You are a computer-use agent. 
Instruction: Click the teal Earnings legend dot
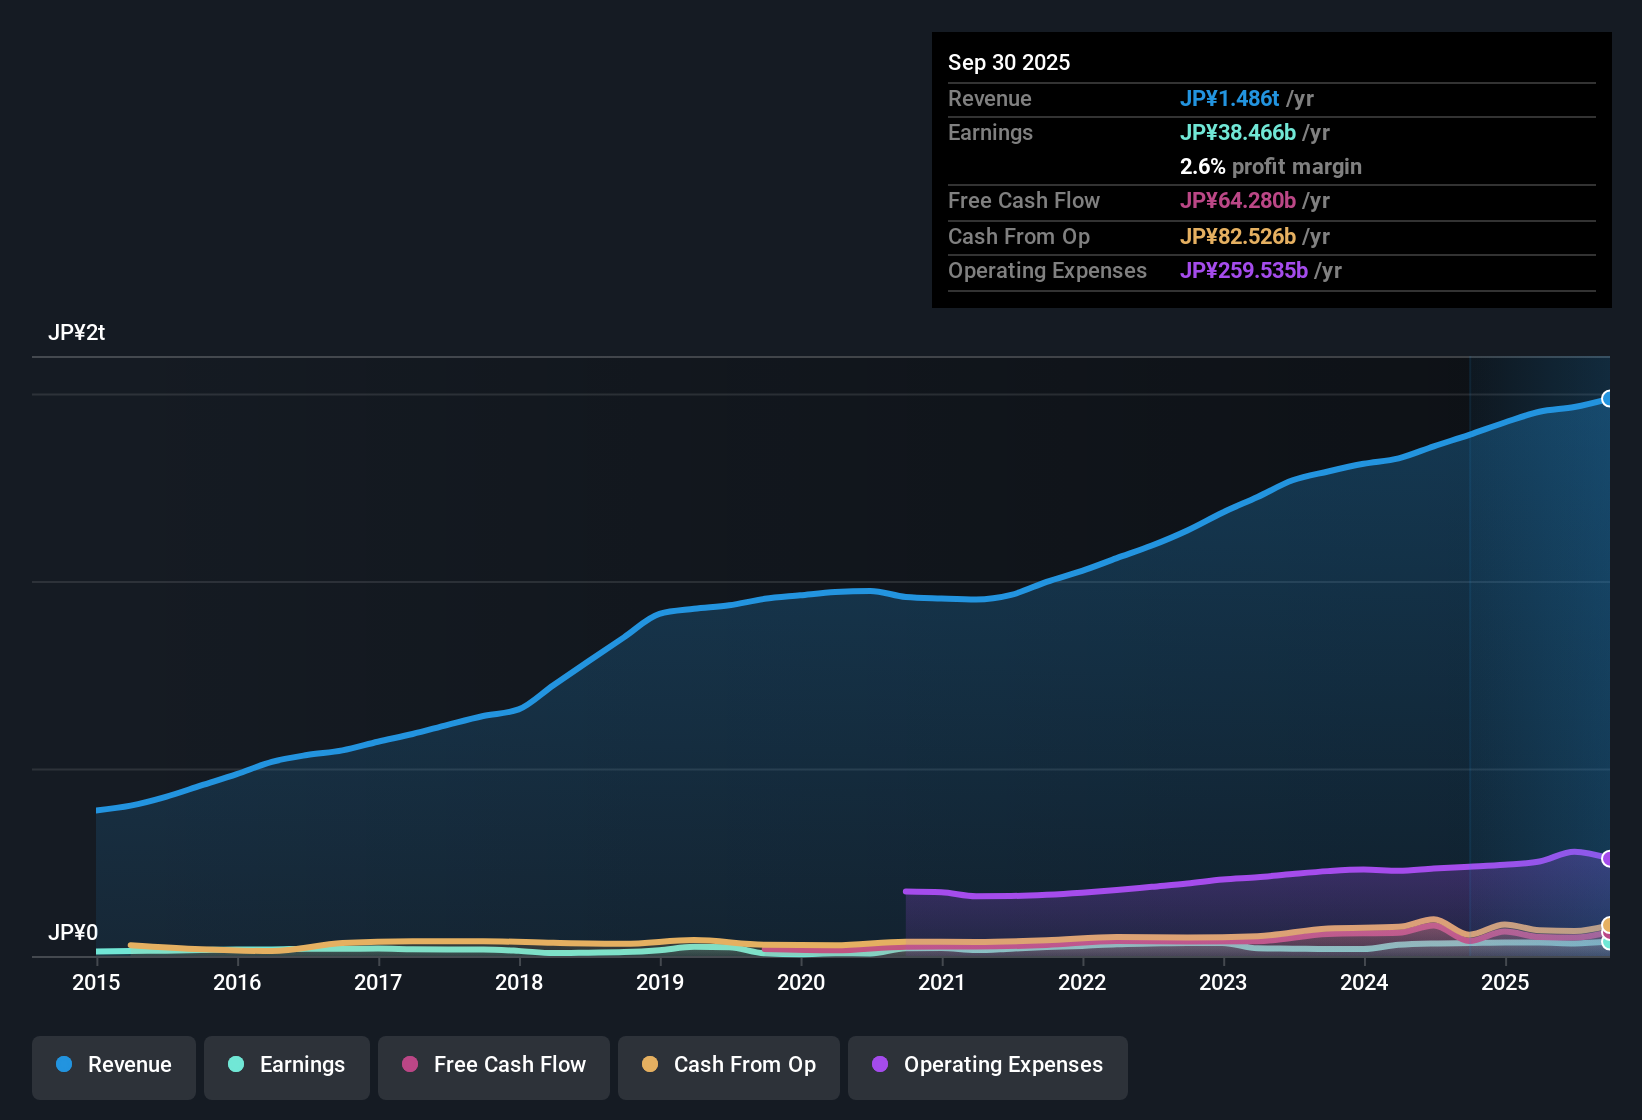tap(236, 1065)
